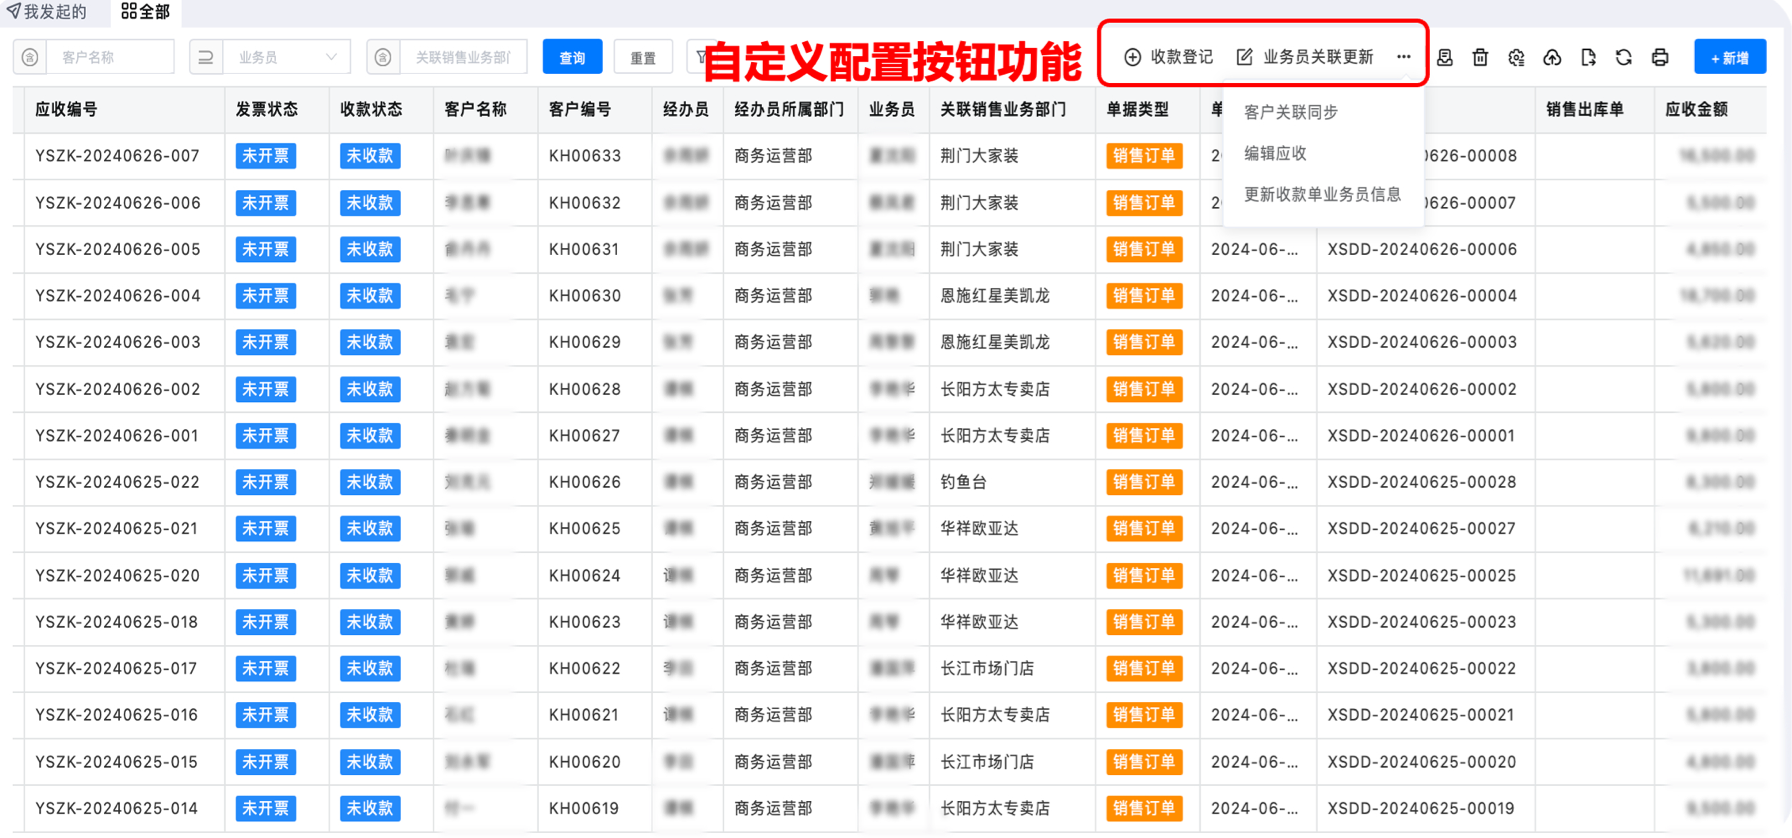Click the document icon left of trash
The width and height of the screenshot is (1792, 838).
pyautogui.click(x=1445, y=58)
